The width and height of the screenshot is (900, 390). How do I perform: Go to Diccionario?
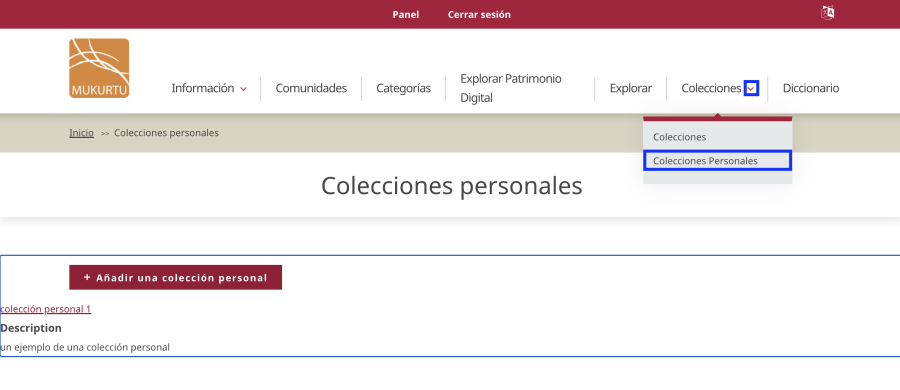[x=810, y=88]
